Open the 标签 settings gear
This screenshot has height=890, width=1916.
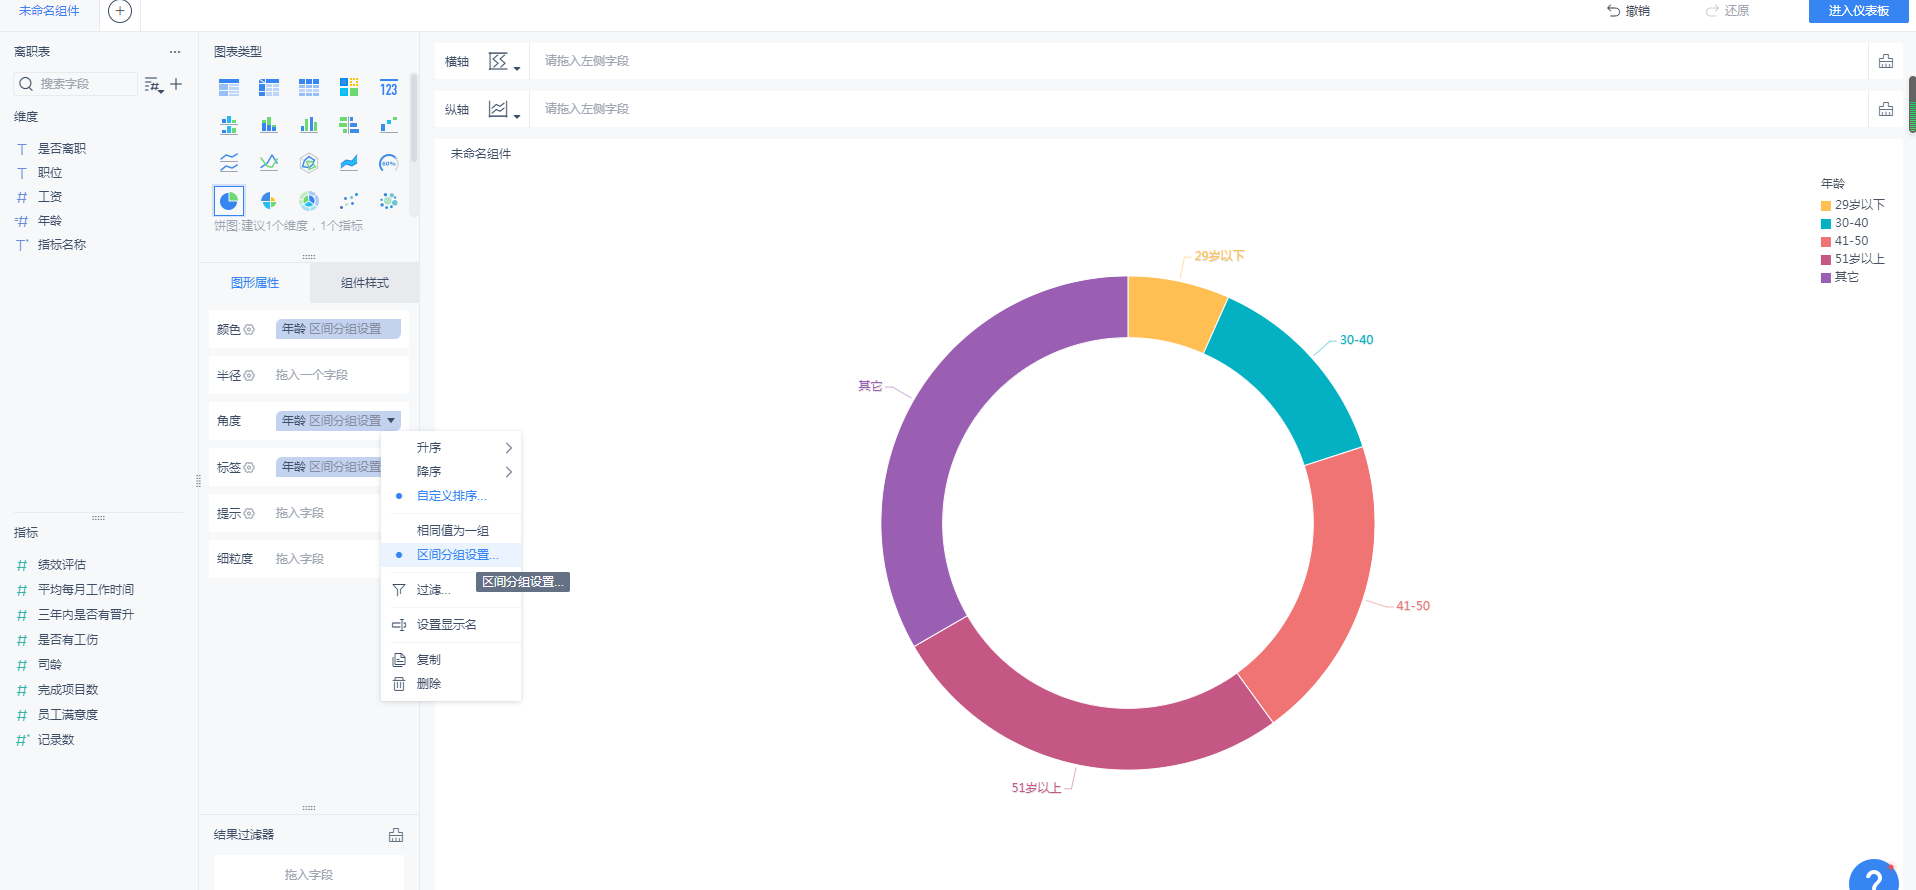click(249, 467)
